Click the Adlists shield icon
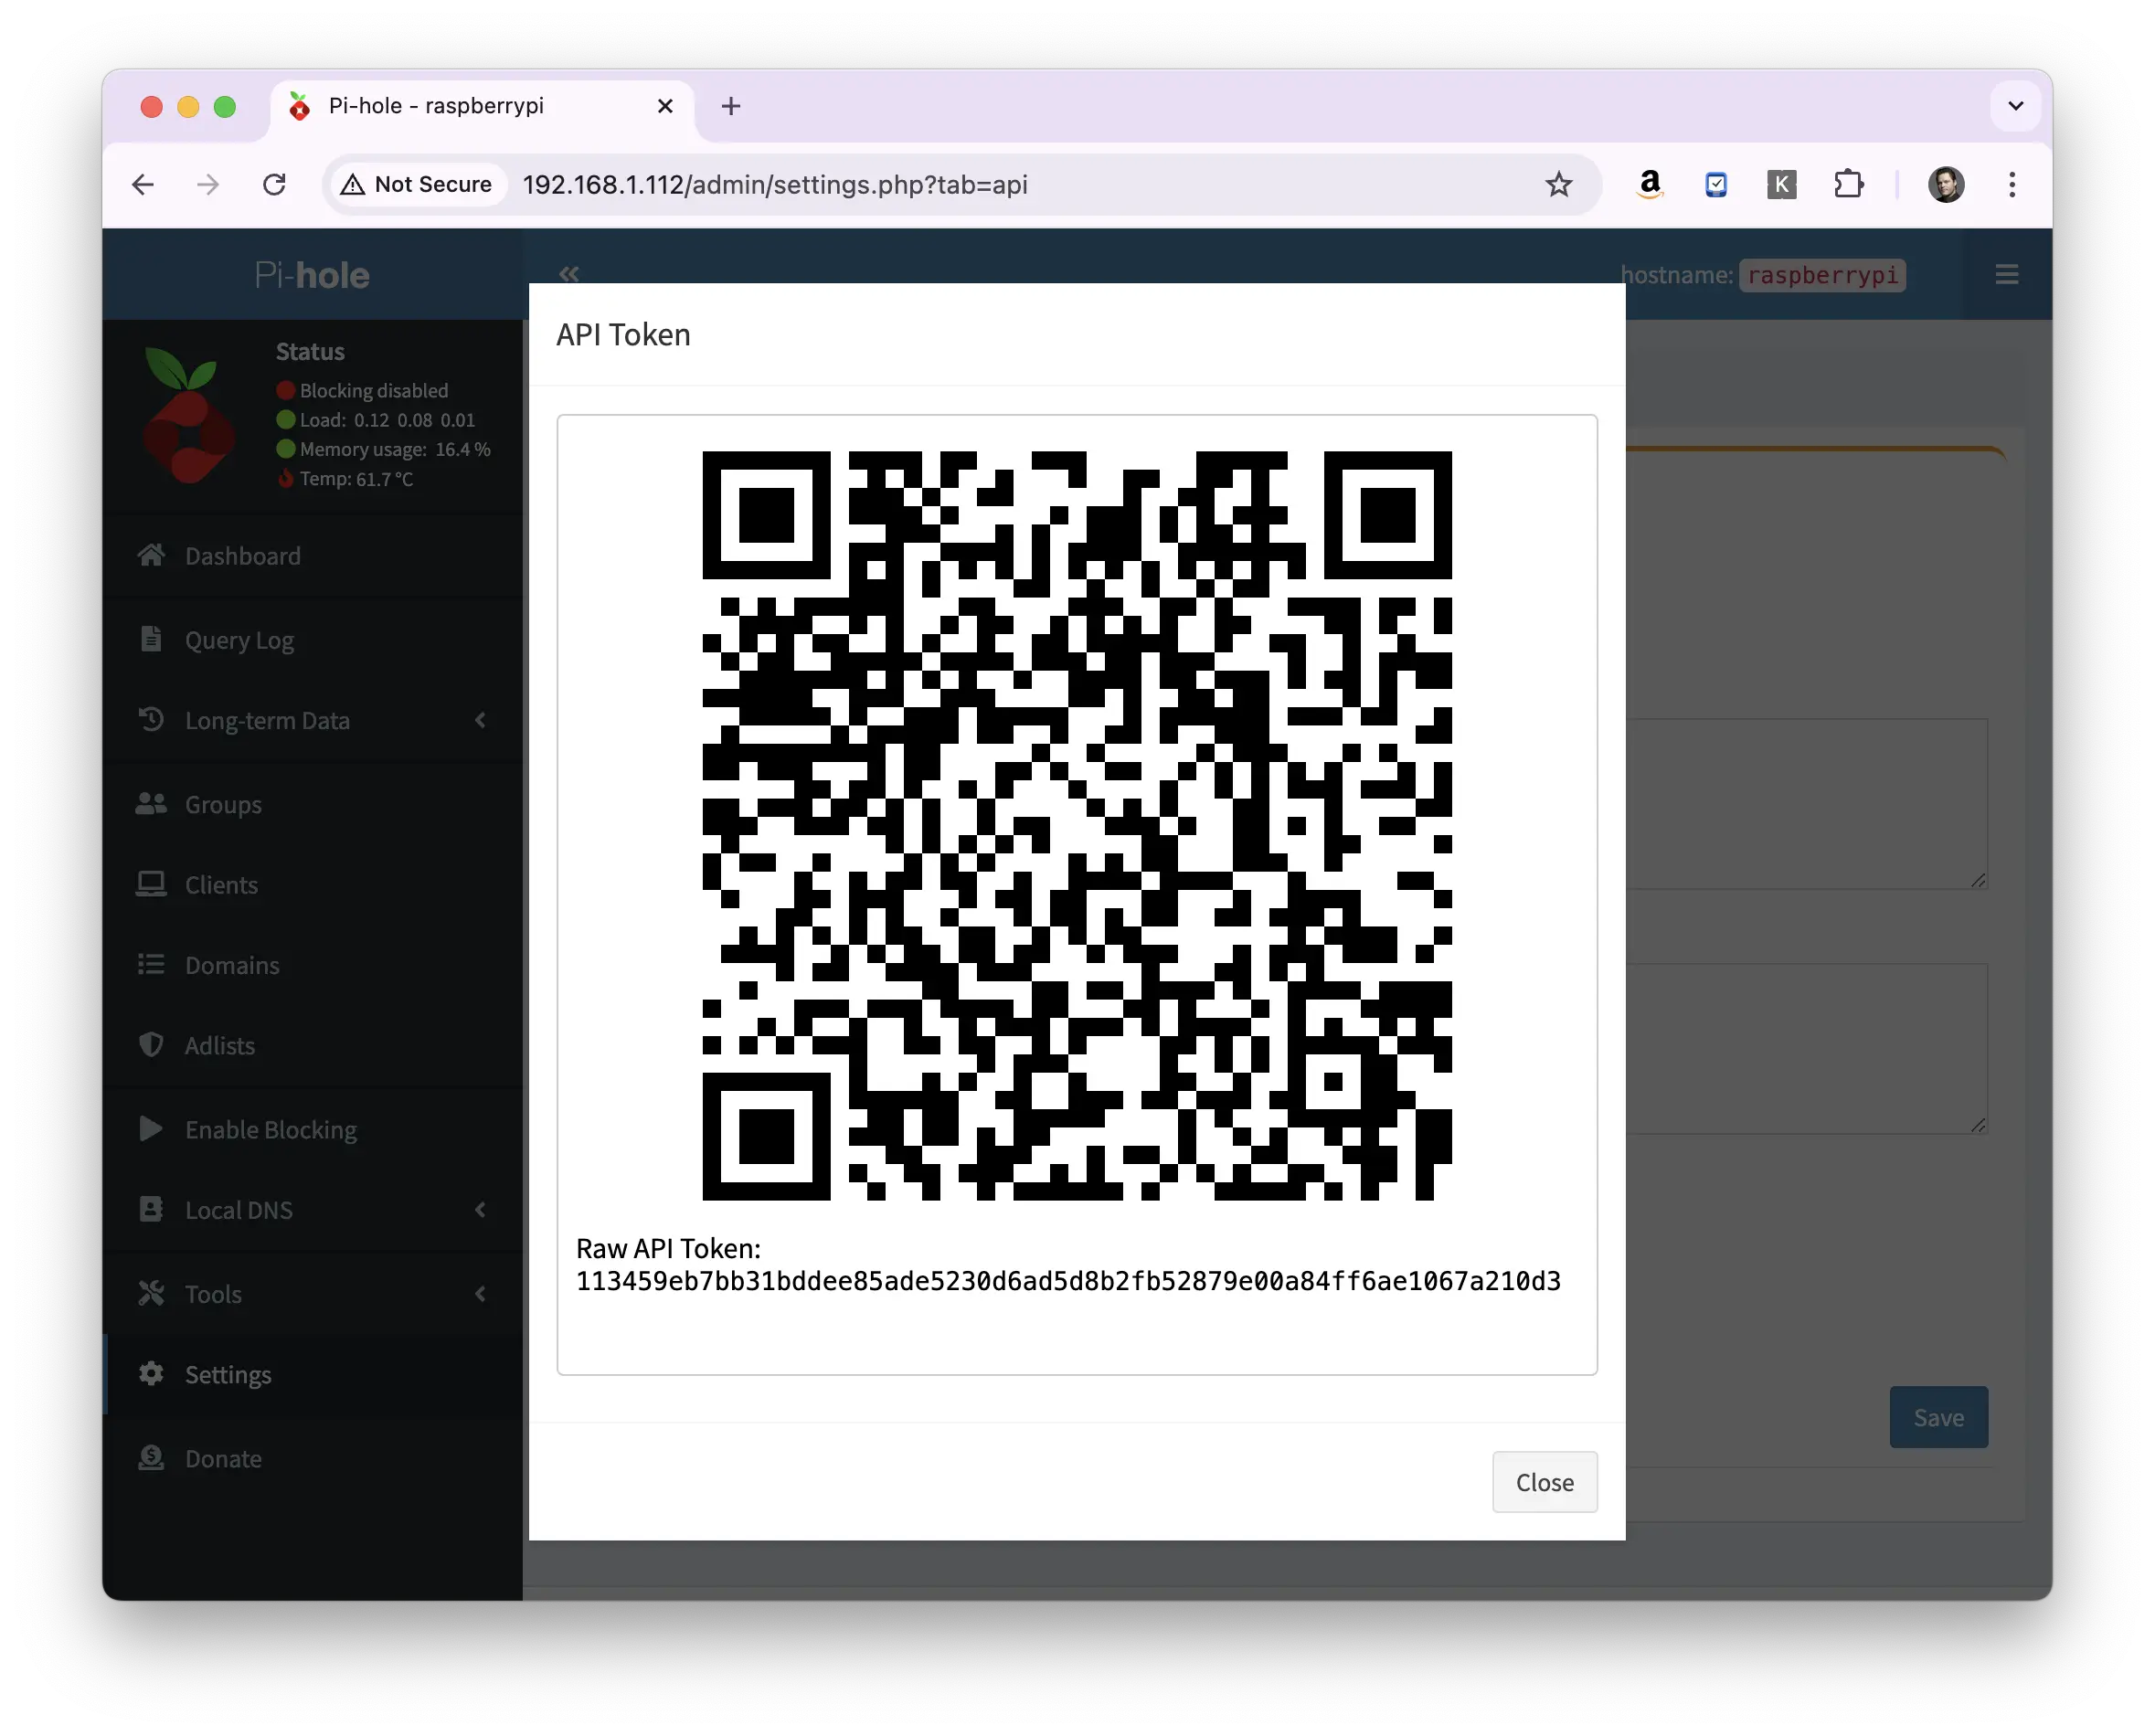The image size is (2155, 1736). click(151, 1045)
